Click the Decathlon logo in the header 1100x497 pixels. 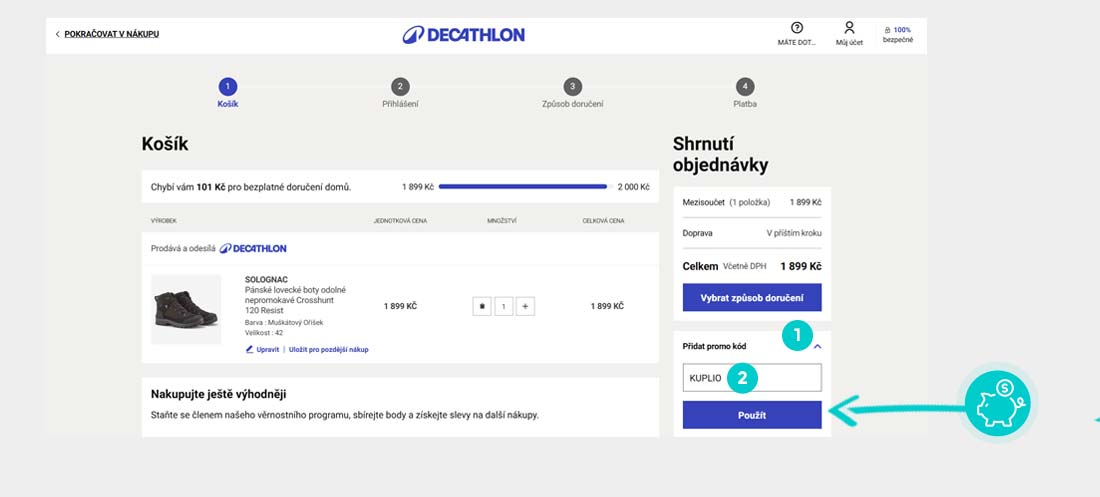coord(463,35)
